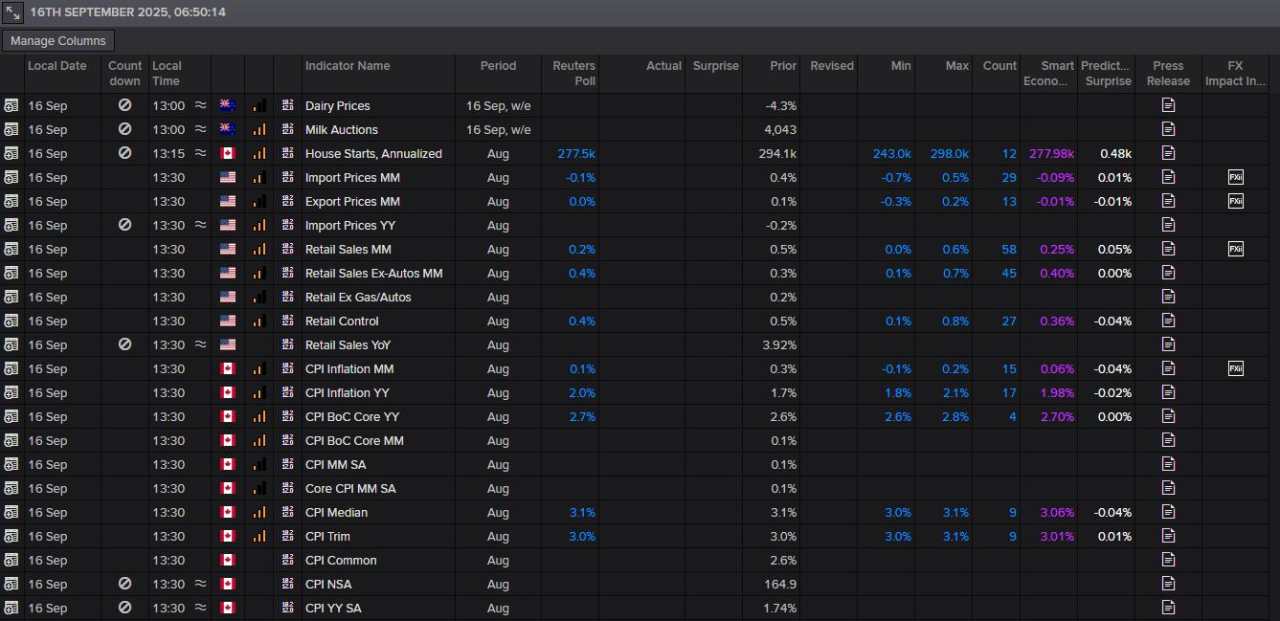The width and height of the screenshot is (1280, 621).
Task: Click the 277.98k Smart Economics value
Action: point(1050,153)
